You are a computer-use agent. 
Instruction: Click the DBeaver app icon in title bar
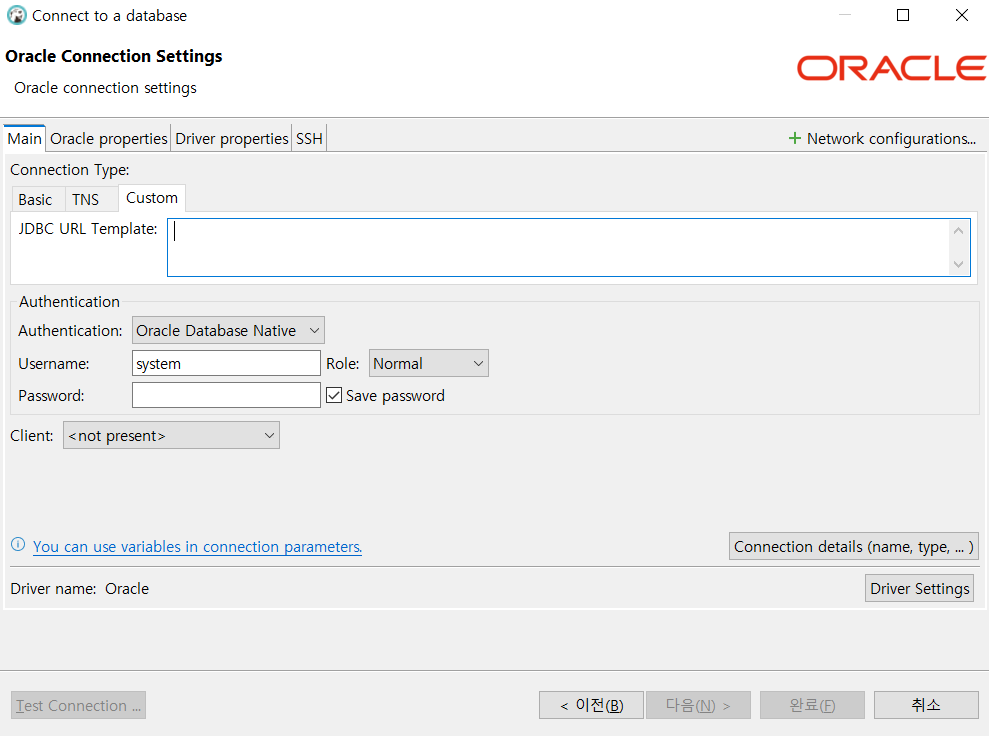pyautogui.click(x=16, y=15)
